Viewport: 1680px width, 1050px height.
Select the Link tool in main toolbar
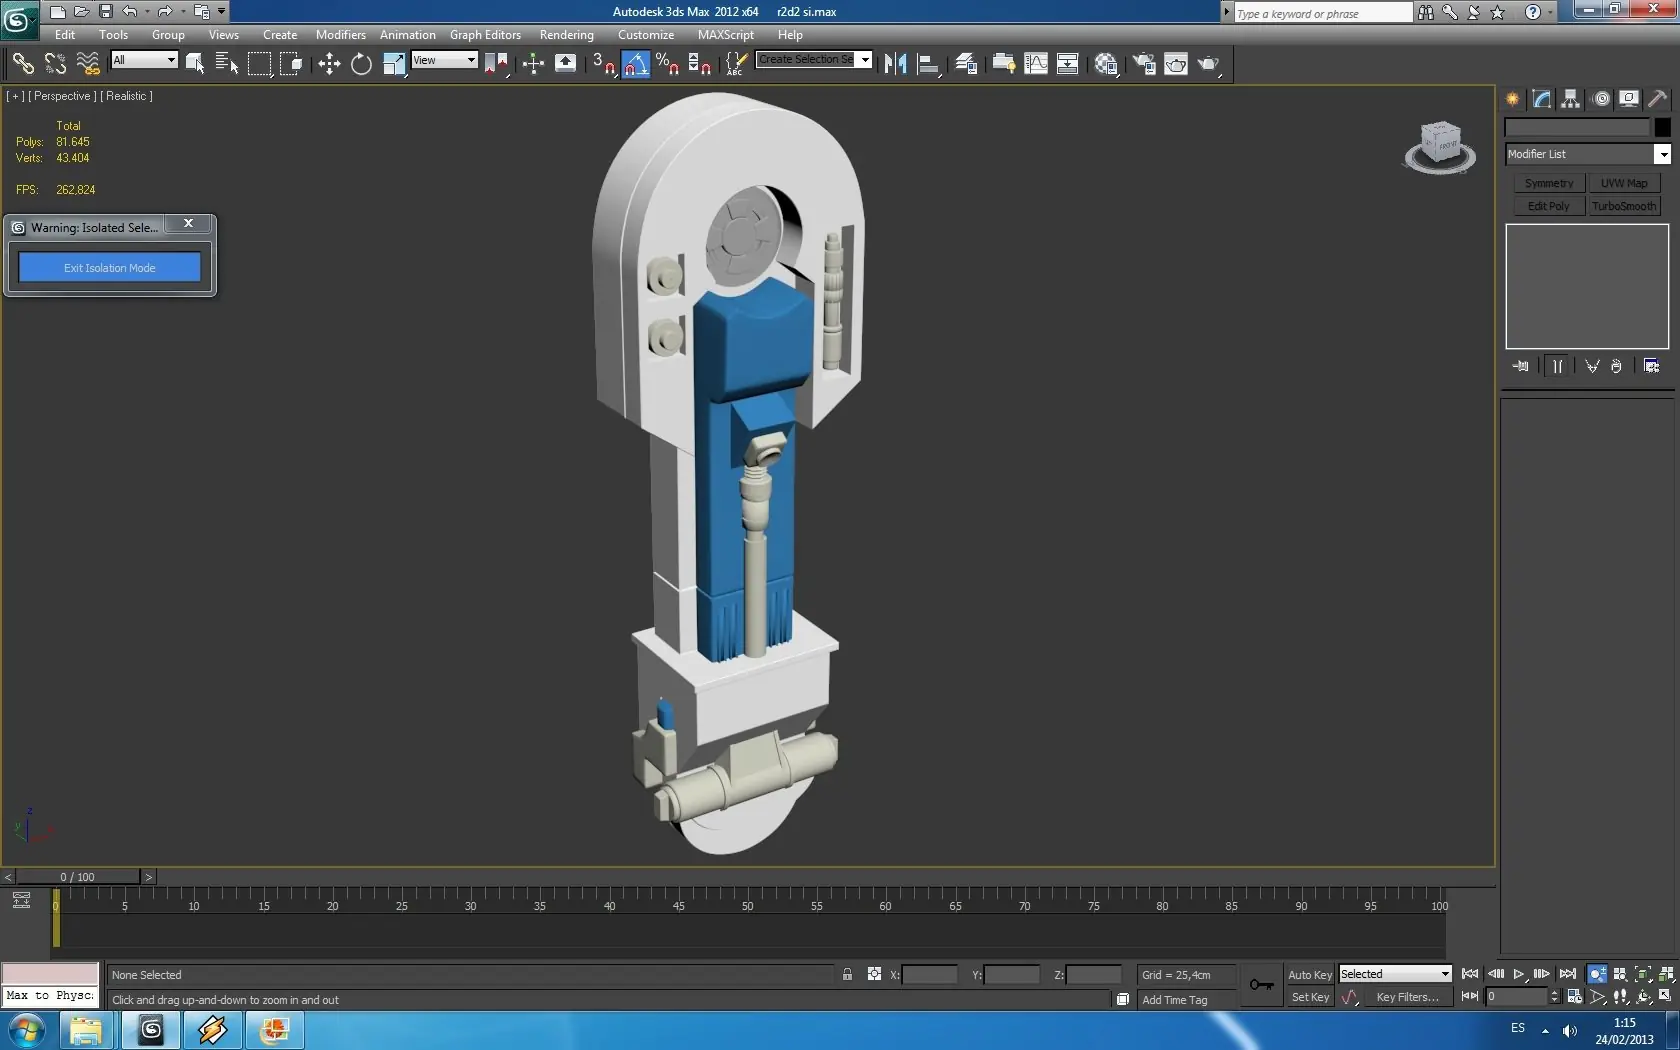tap(22, 64)
